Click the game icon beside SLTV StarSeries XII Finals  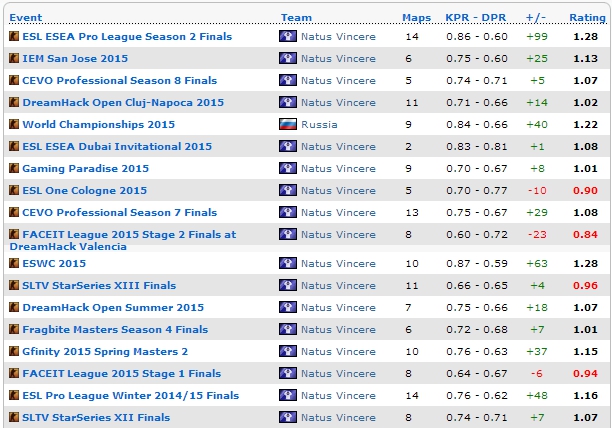14,417
